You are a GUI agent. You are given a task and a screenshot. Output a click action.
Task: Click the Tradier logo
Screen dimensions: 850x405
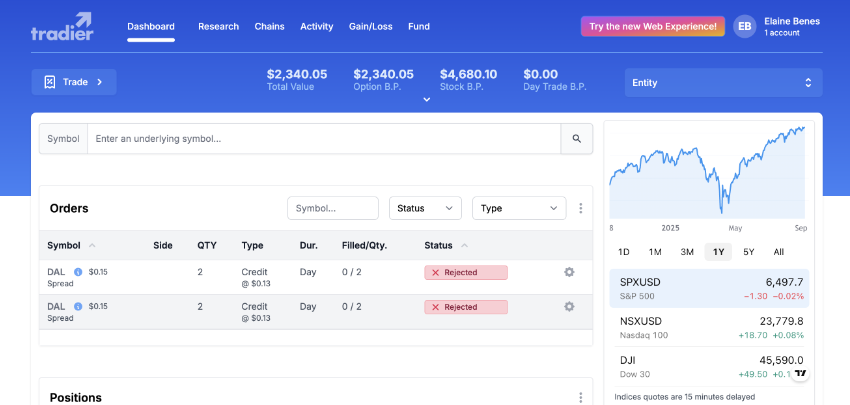[62, 26]
